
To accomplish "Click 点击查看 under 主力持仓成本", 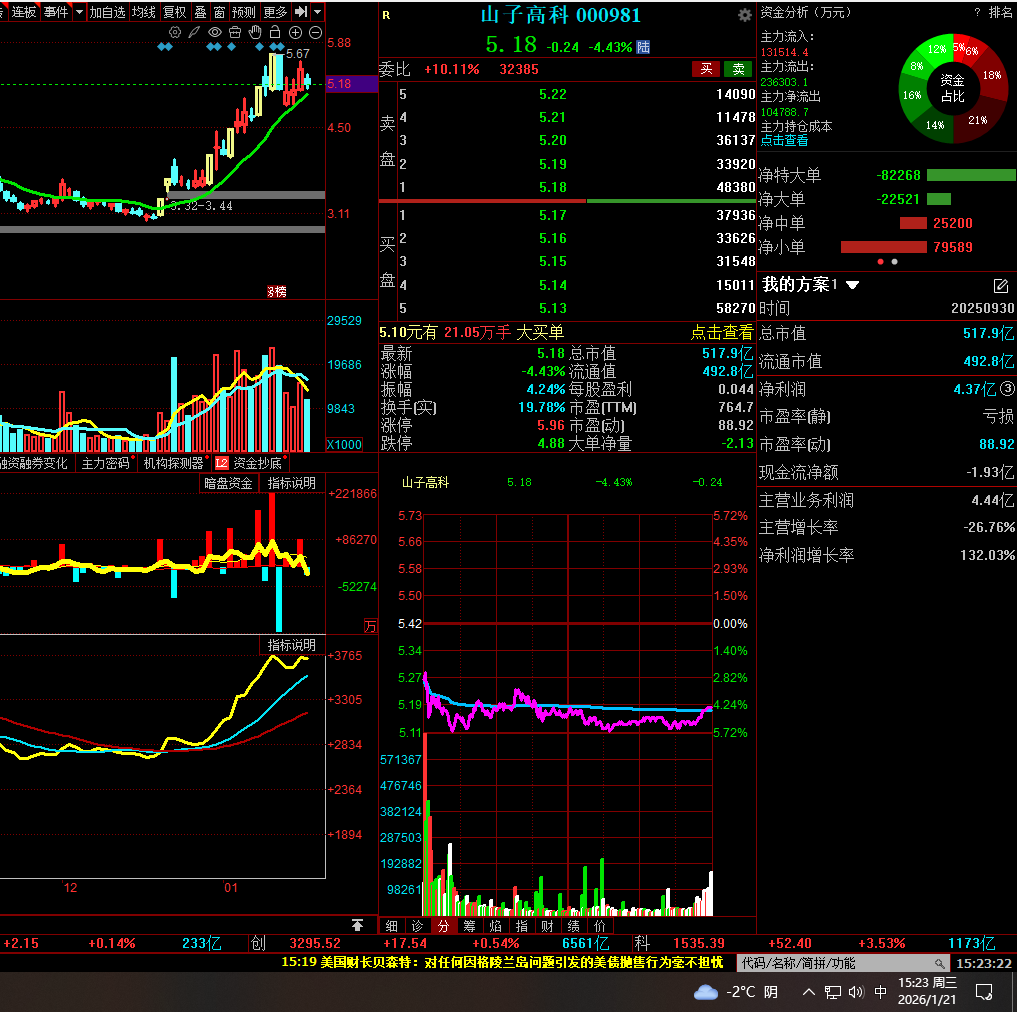I will coord(784,140).
